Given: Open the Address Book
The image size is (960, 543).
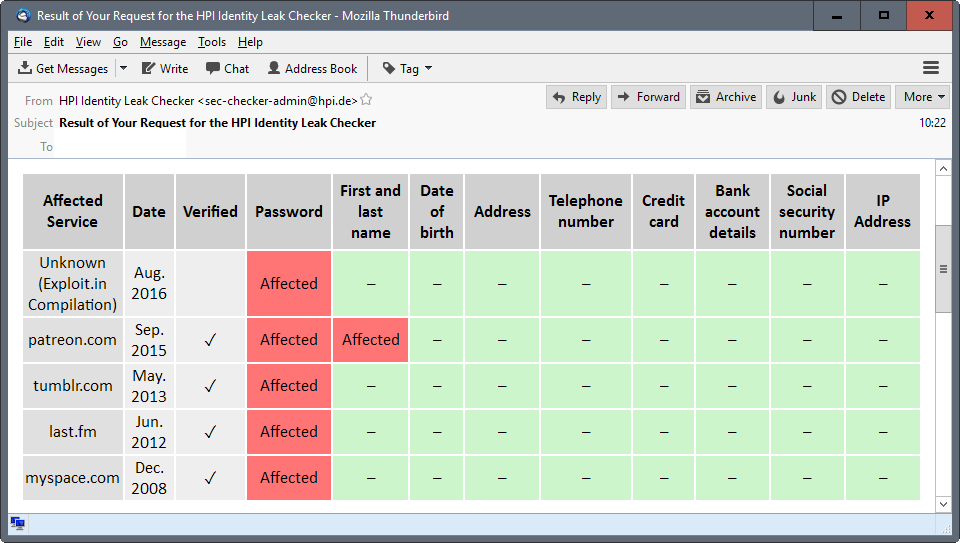Looking at the screenshot, I should [312, 69].
